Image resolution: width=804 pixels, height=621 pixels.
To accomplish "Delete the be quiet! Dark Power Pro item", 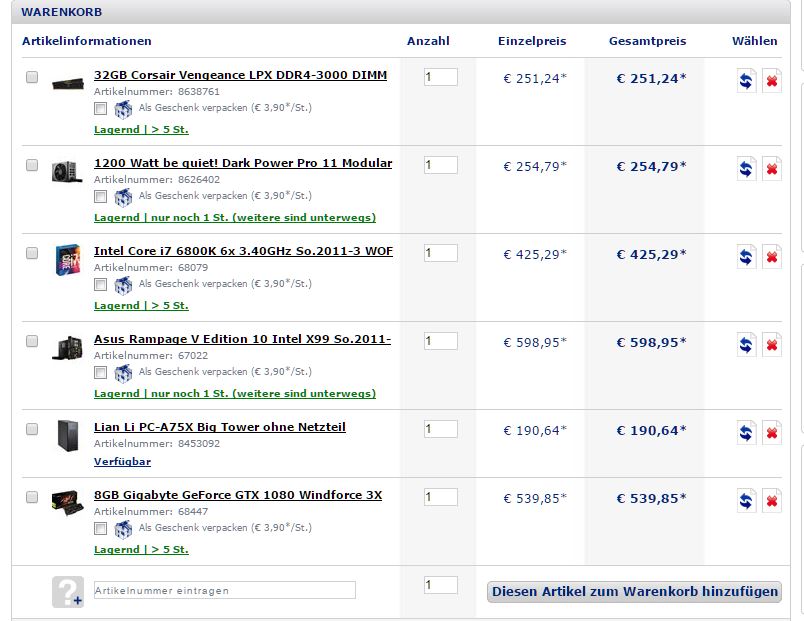I will coord(772,169).
